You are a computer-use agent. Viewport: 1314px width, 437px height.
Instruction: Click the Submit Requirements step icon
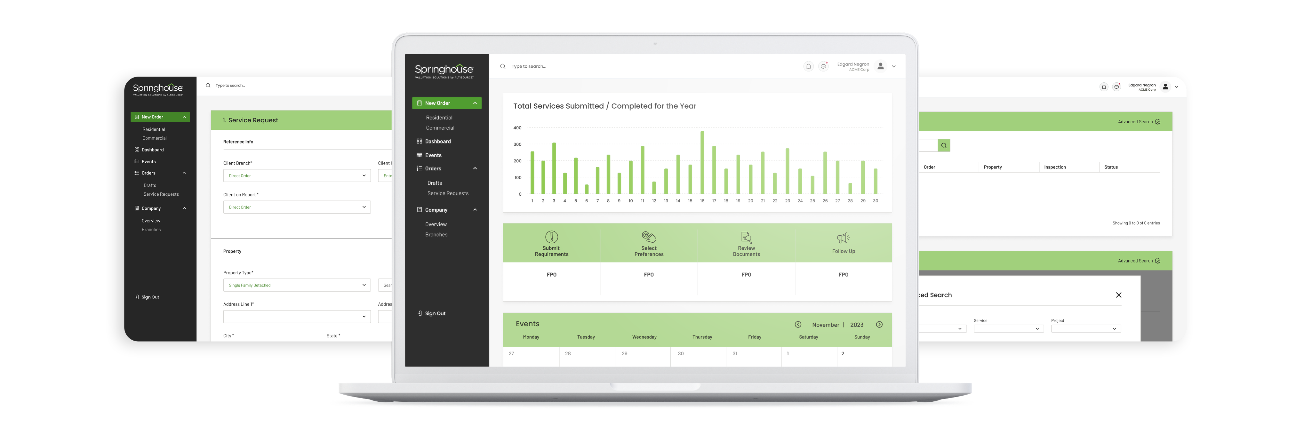tap(551, 237)
